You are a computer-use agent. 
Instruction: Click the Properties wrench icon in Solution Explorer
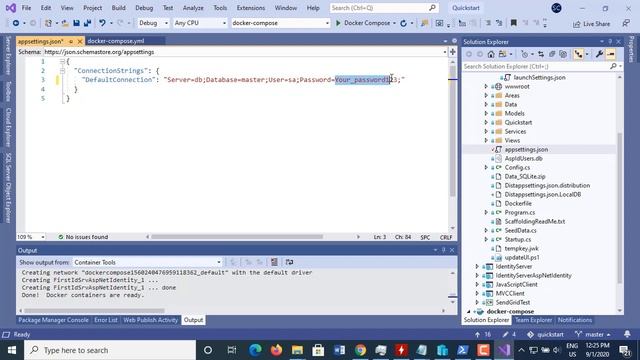click(x=599, y=54)
